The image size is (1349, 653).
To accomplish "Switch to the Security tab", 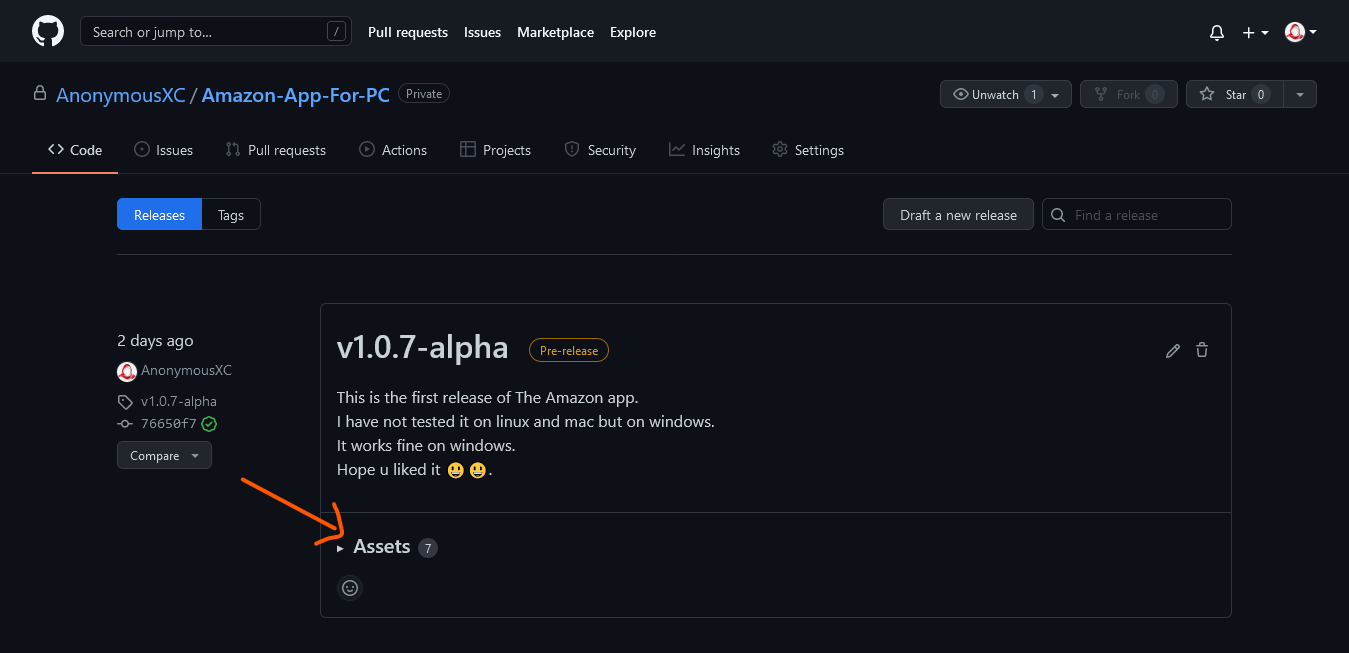I will point(600,150).
